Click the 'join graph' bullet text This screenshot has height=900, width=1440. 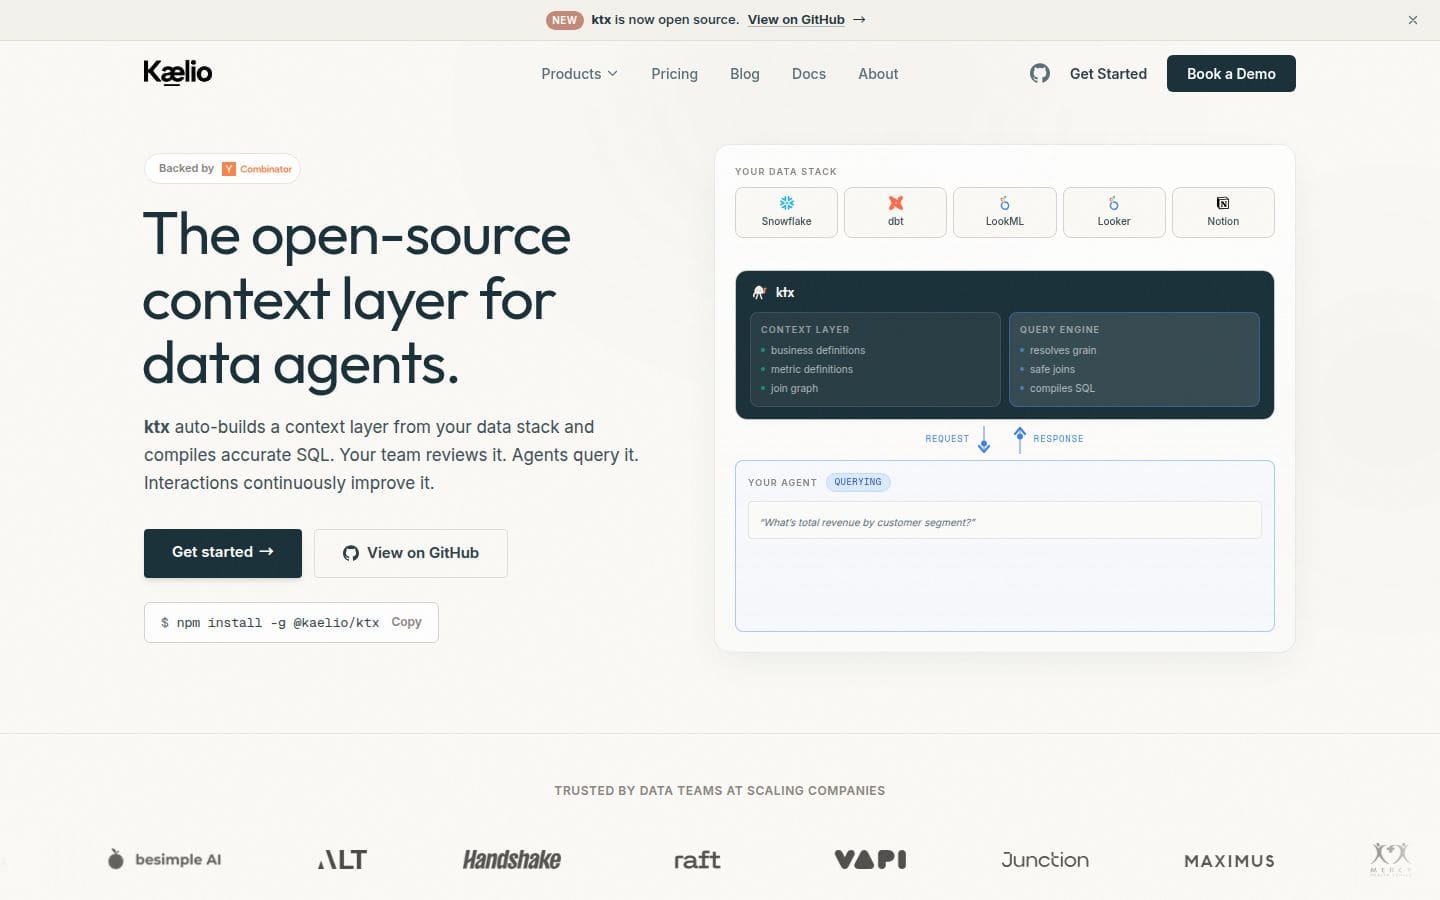pos(794,388)
